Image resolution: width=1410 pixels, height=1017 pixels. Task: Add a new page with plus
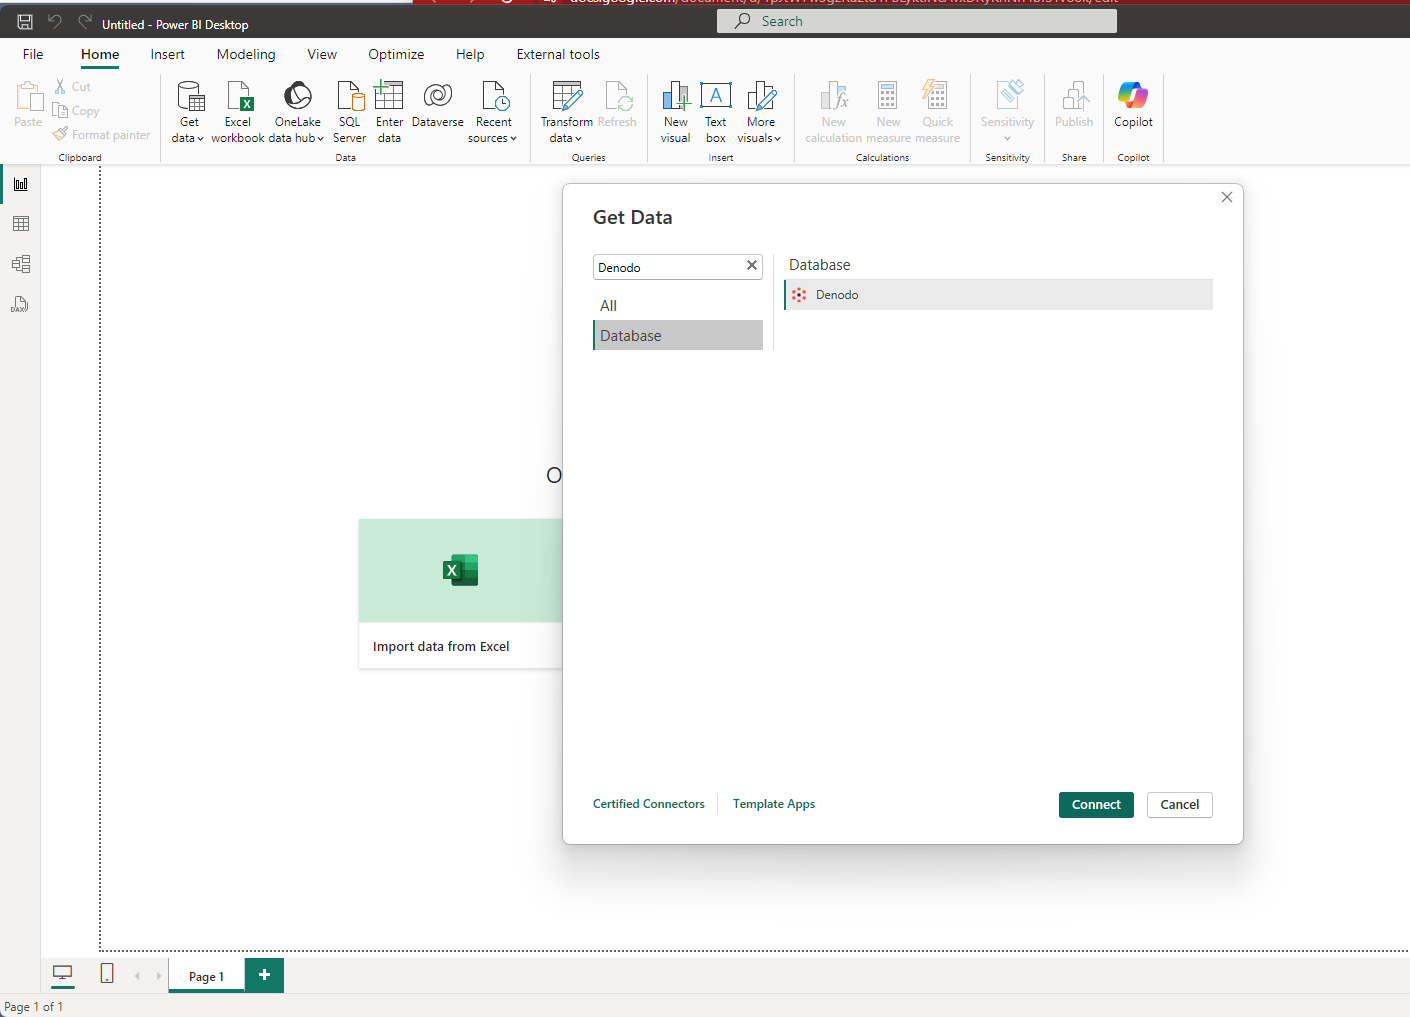click(264, 975)
